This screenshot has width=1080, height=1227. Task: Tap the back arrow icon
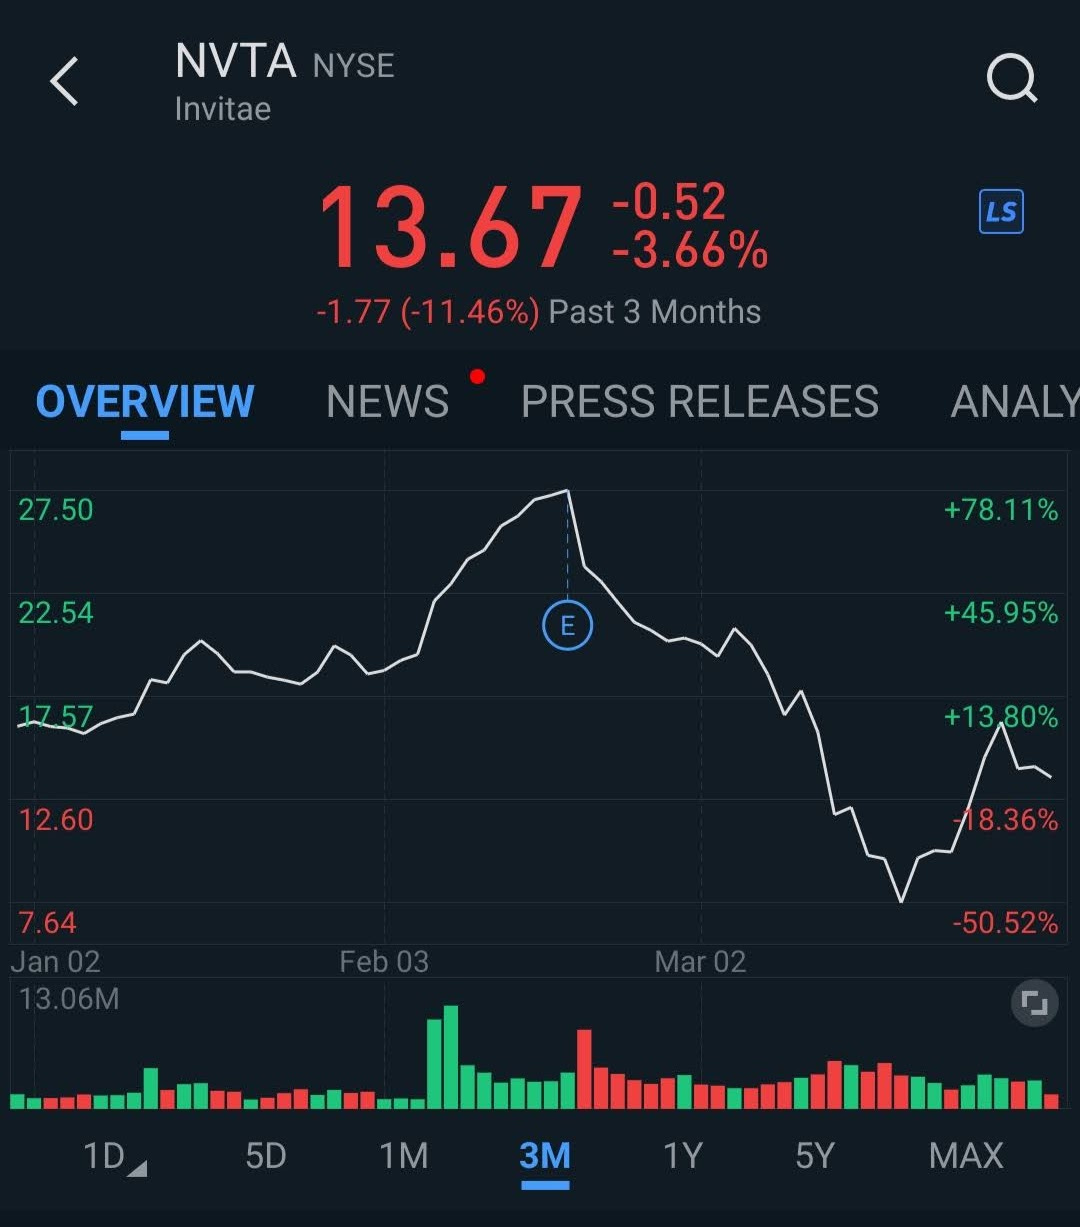[x=64, y=81]
